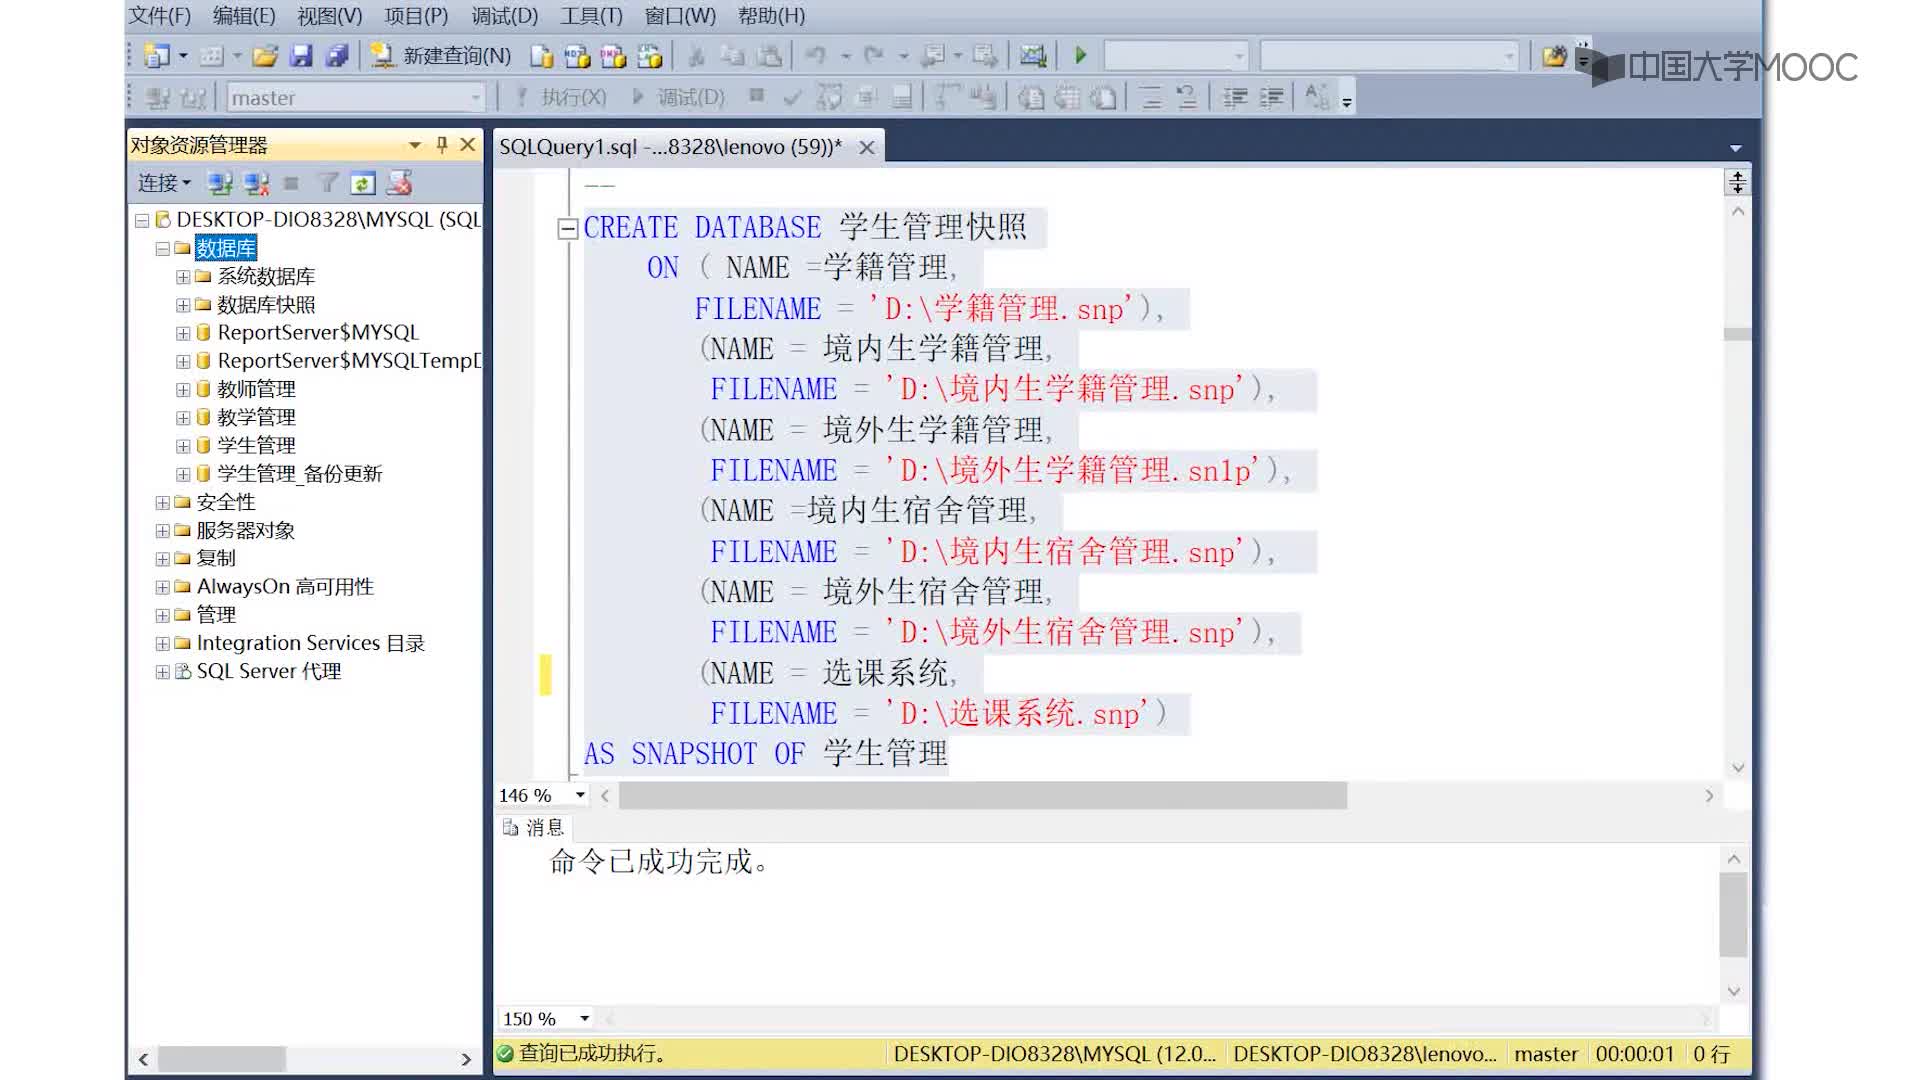Select the 服务器对象 folder
Image resolution: width=1920 pixels, height=1080 pixels.
tap(245, 530)
